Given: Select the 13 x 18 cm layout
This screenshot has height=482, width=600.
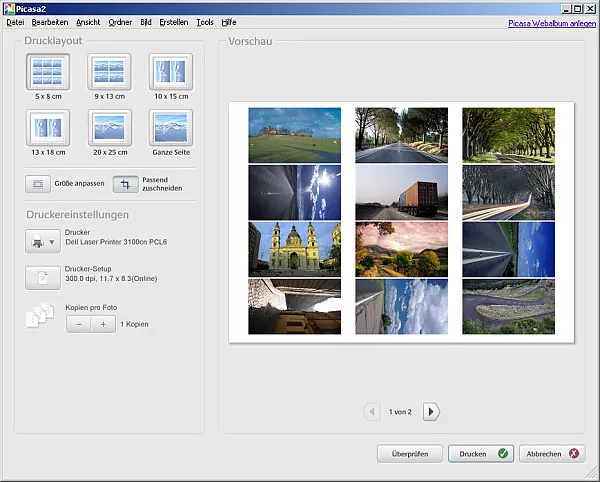Looking at the screenshot, I should click(x=49, y=128).
